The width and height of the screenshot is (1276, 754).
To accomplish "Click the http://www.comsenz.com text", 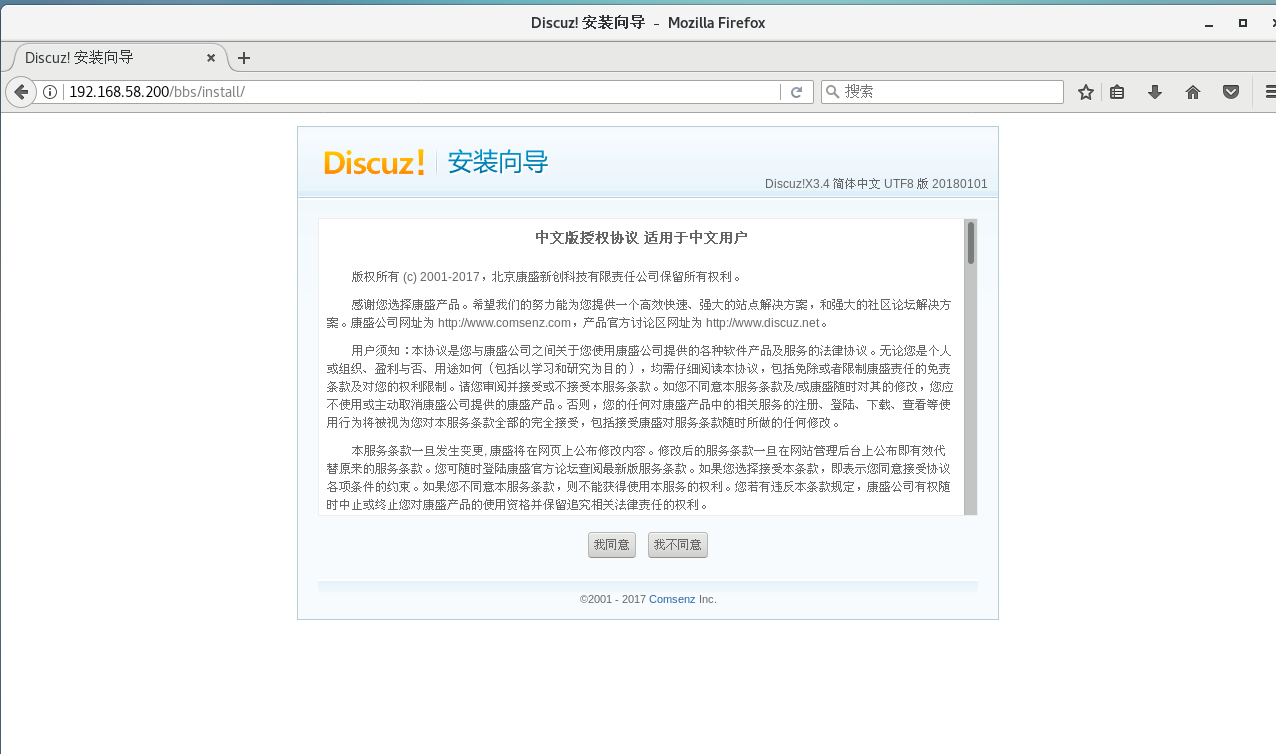I will (504, 323).
